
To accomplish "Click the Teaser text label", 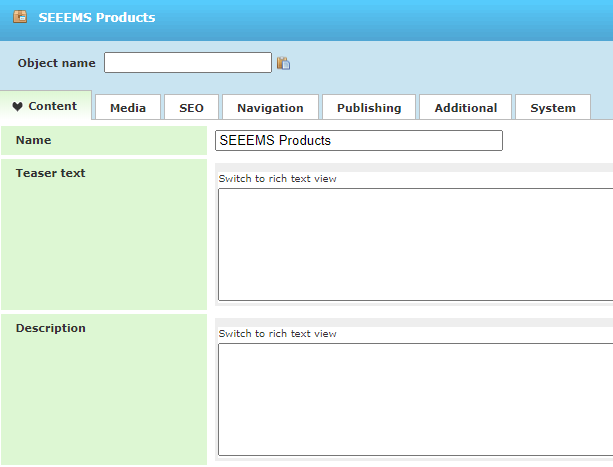I will click(50, 173).
